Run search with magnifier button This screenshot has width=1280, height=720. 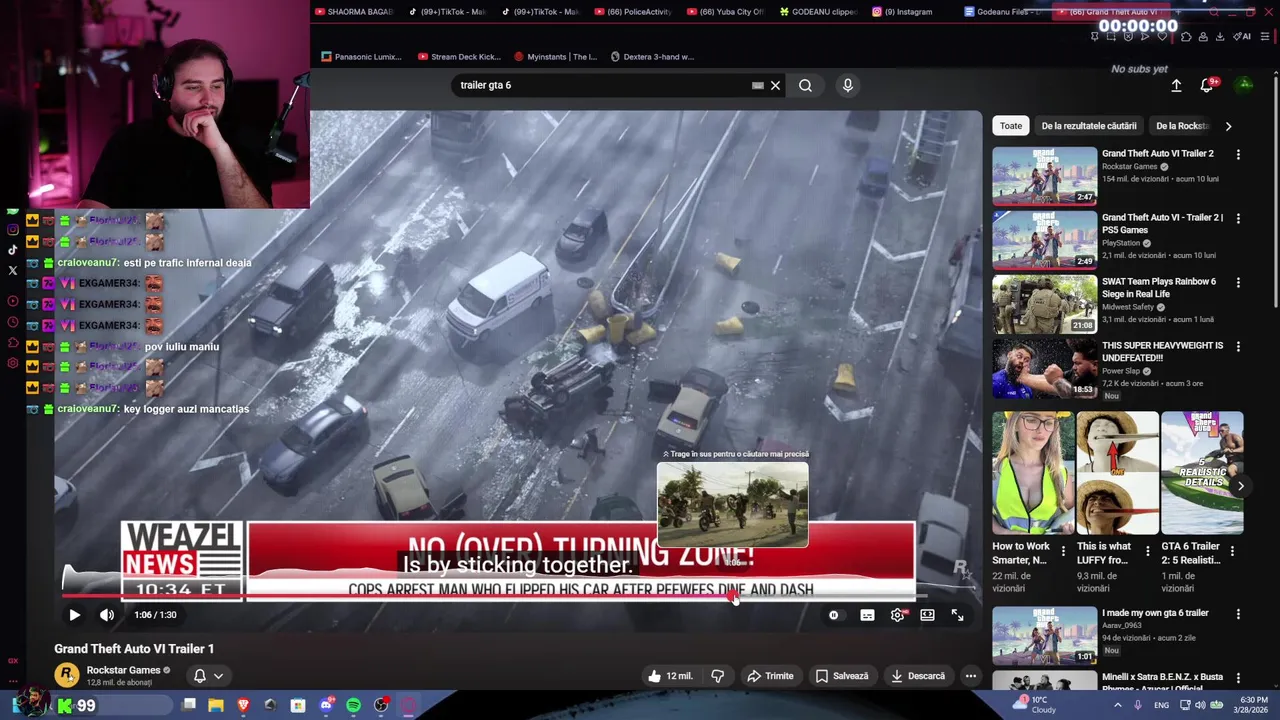tap(805, 85)
